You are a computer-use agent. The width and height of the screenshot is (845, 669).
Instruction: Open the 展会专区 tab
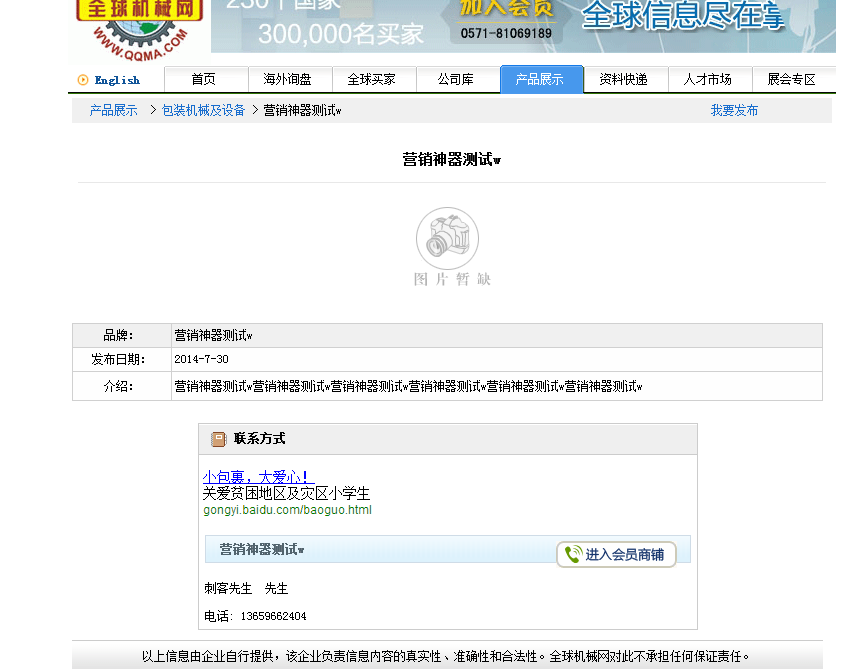tap(793, 79)
